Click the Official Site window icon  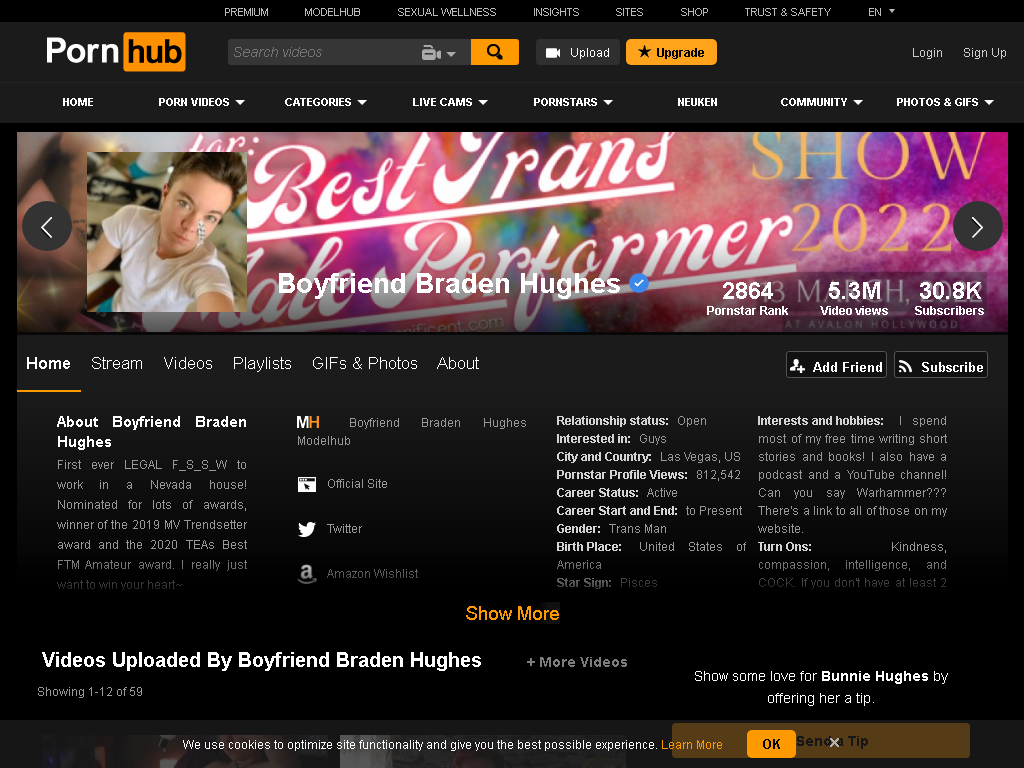pos(307,484)
